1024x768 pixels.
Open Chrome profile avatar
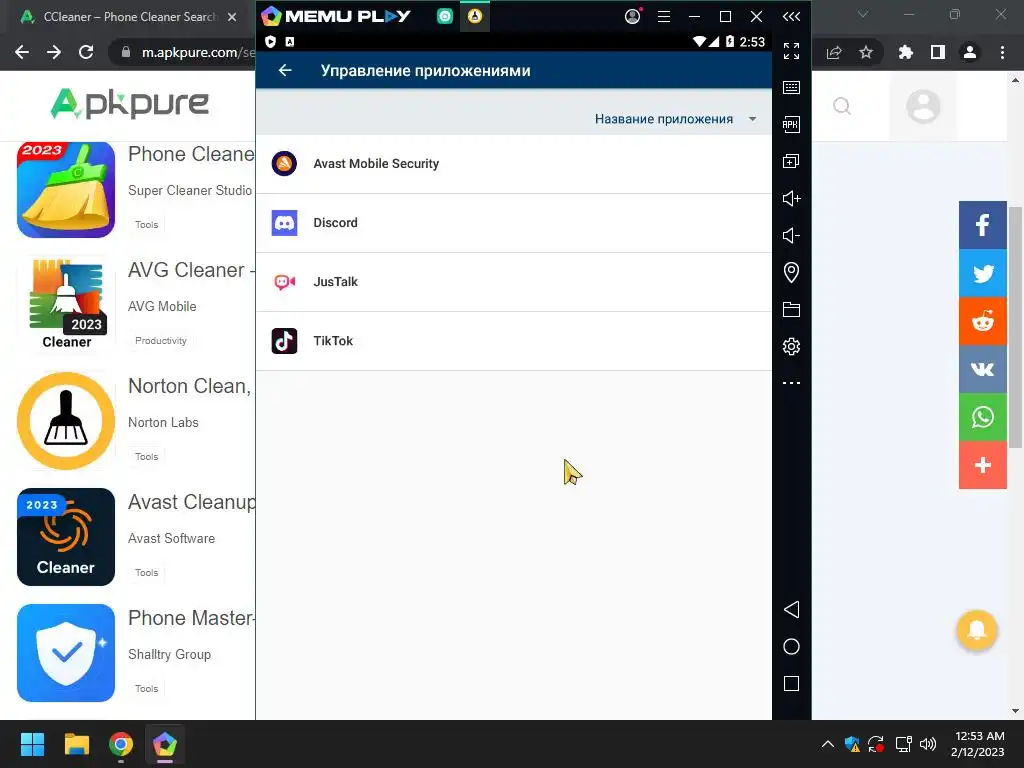pos(970,52)
